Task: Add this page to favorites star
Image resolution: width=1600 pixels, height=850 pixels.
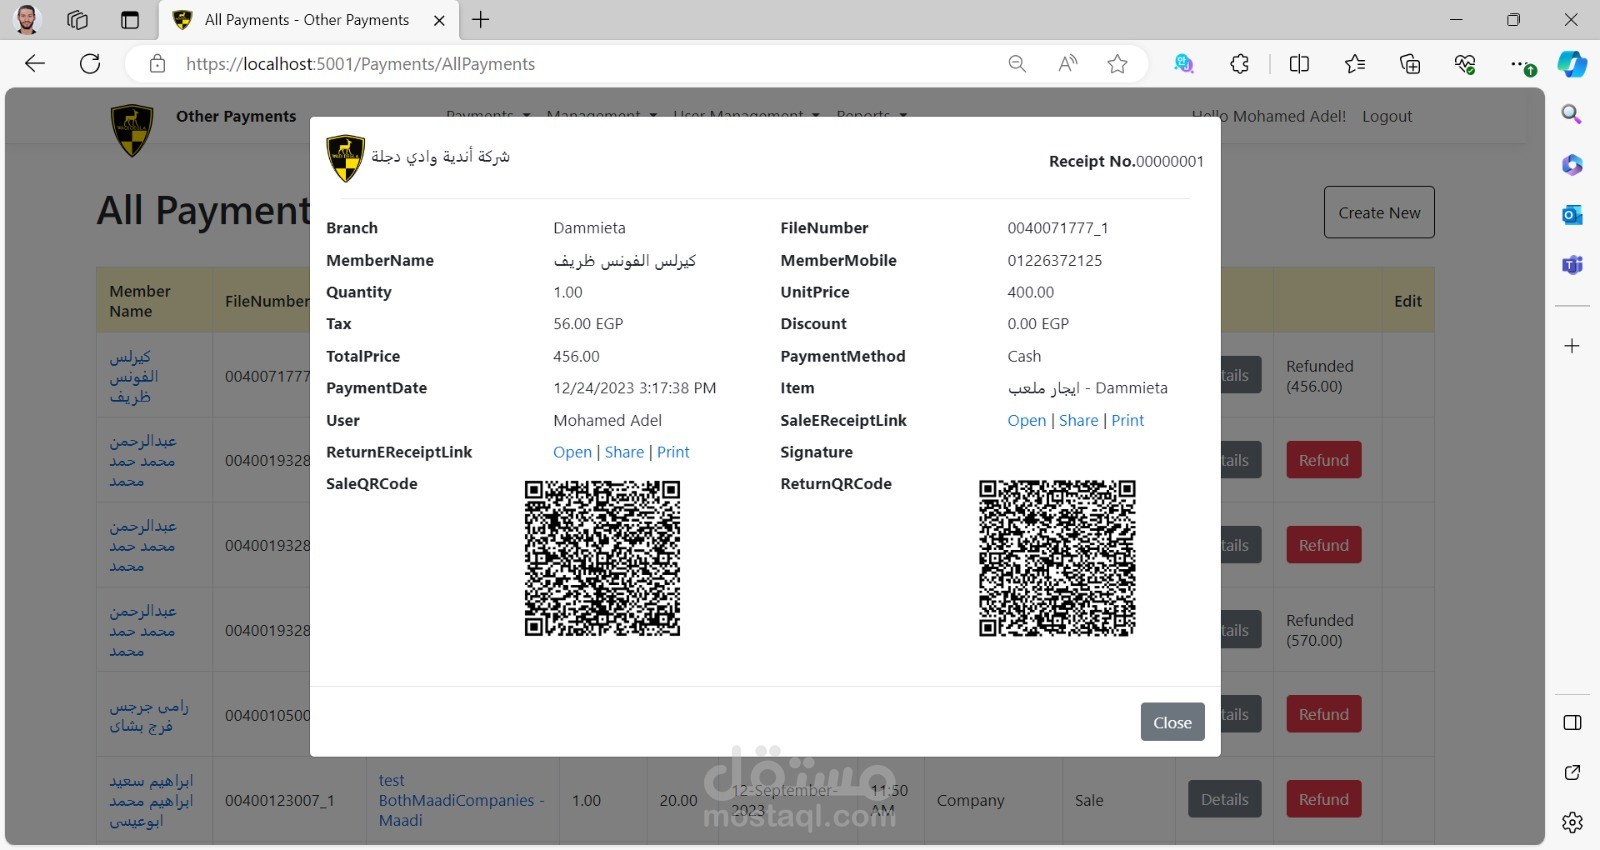Action: 1117,64
